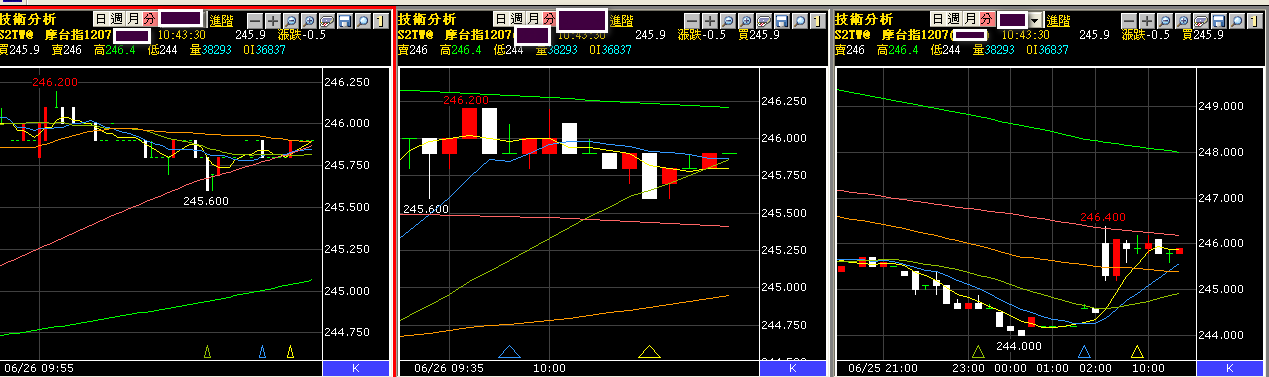Switch middle chart to weekly (週) period
Screen dimensions: 1269x377
tap(517, 19)
